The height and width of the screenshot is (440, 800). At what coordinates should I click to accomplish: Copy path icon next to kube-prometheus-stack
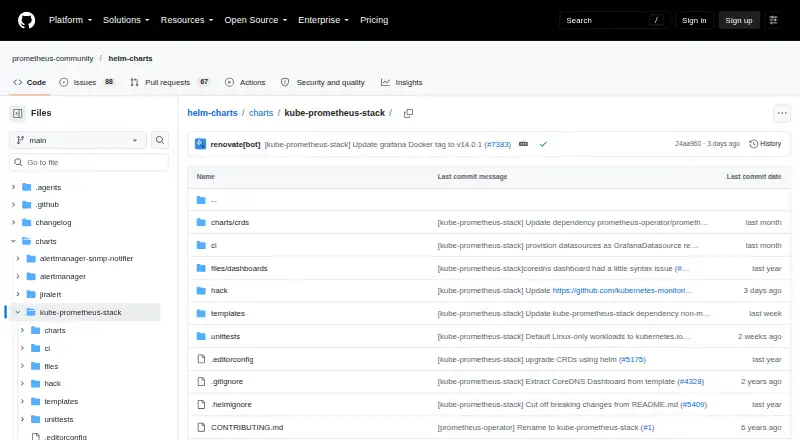(x=408, y=113)
